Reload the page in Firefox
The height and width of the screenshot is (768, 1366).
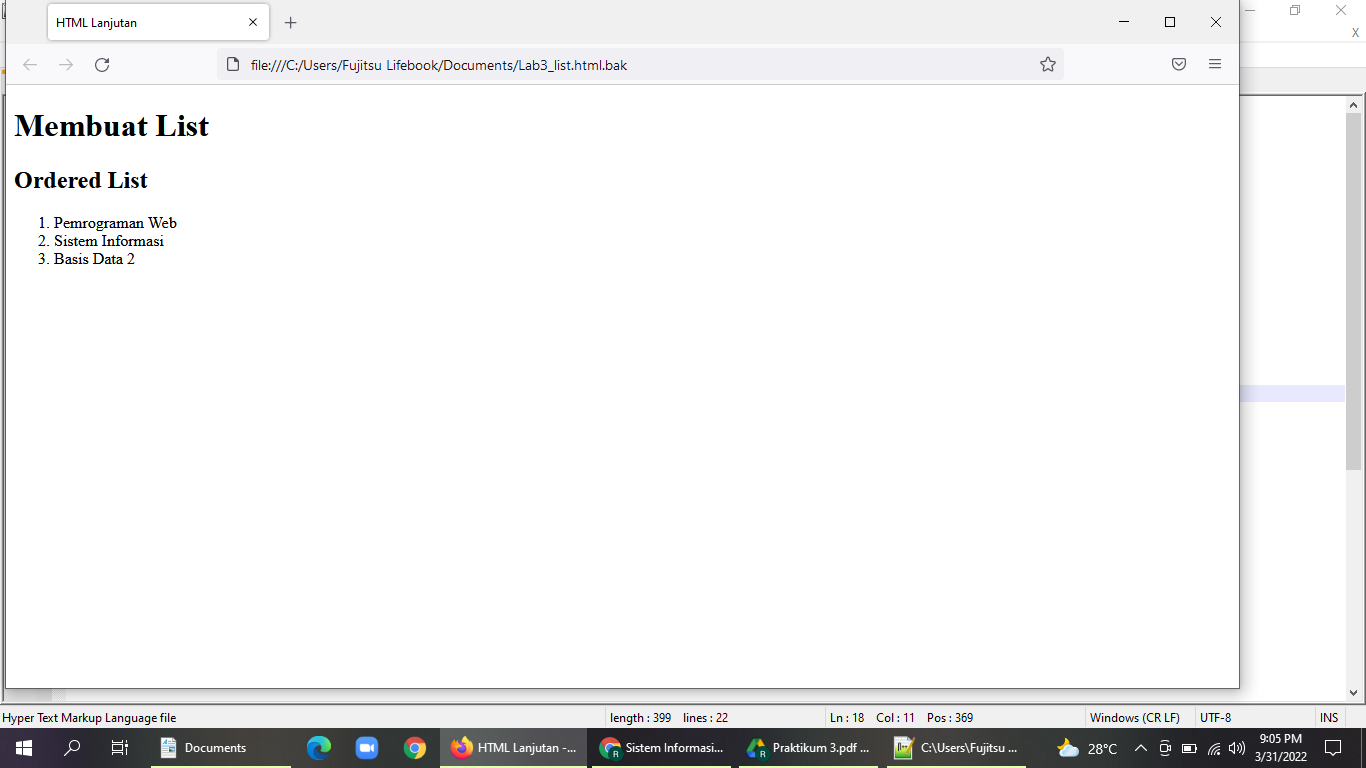102,65
